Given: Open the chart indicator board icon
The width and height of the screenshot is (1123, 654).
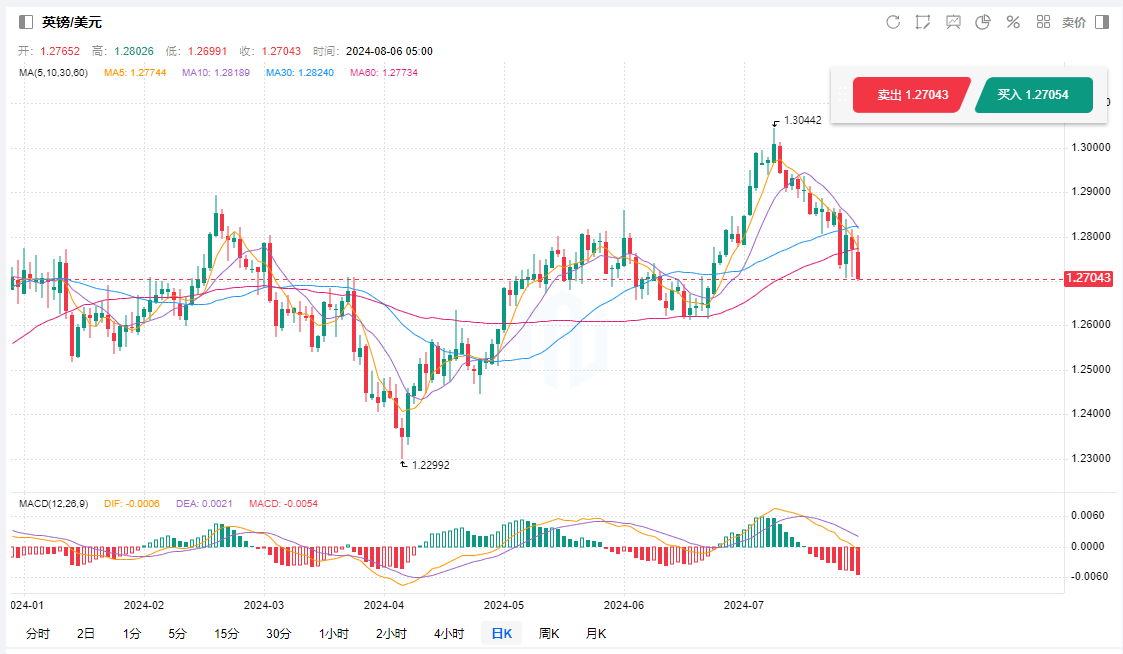Looking at the screenshot, I should click(x=953, y=22).
